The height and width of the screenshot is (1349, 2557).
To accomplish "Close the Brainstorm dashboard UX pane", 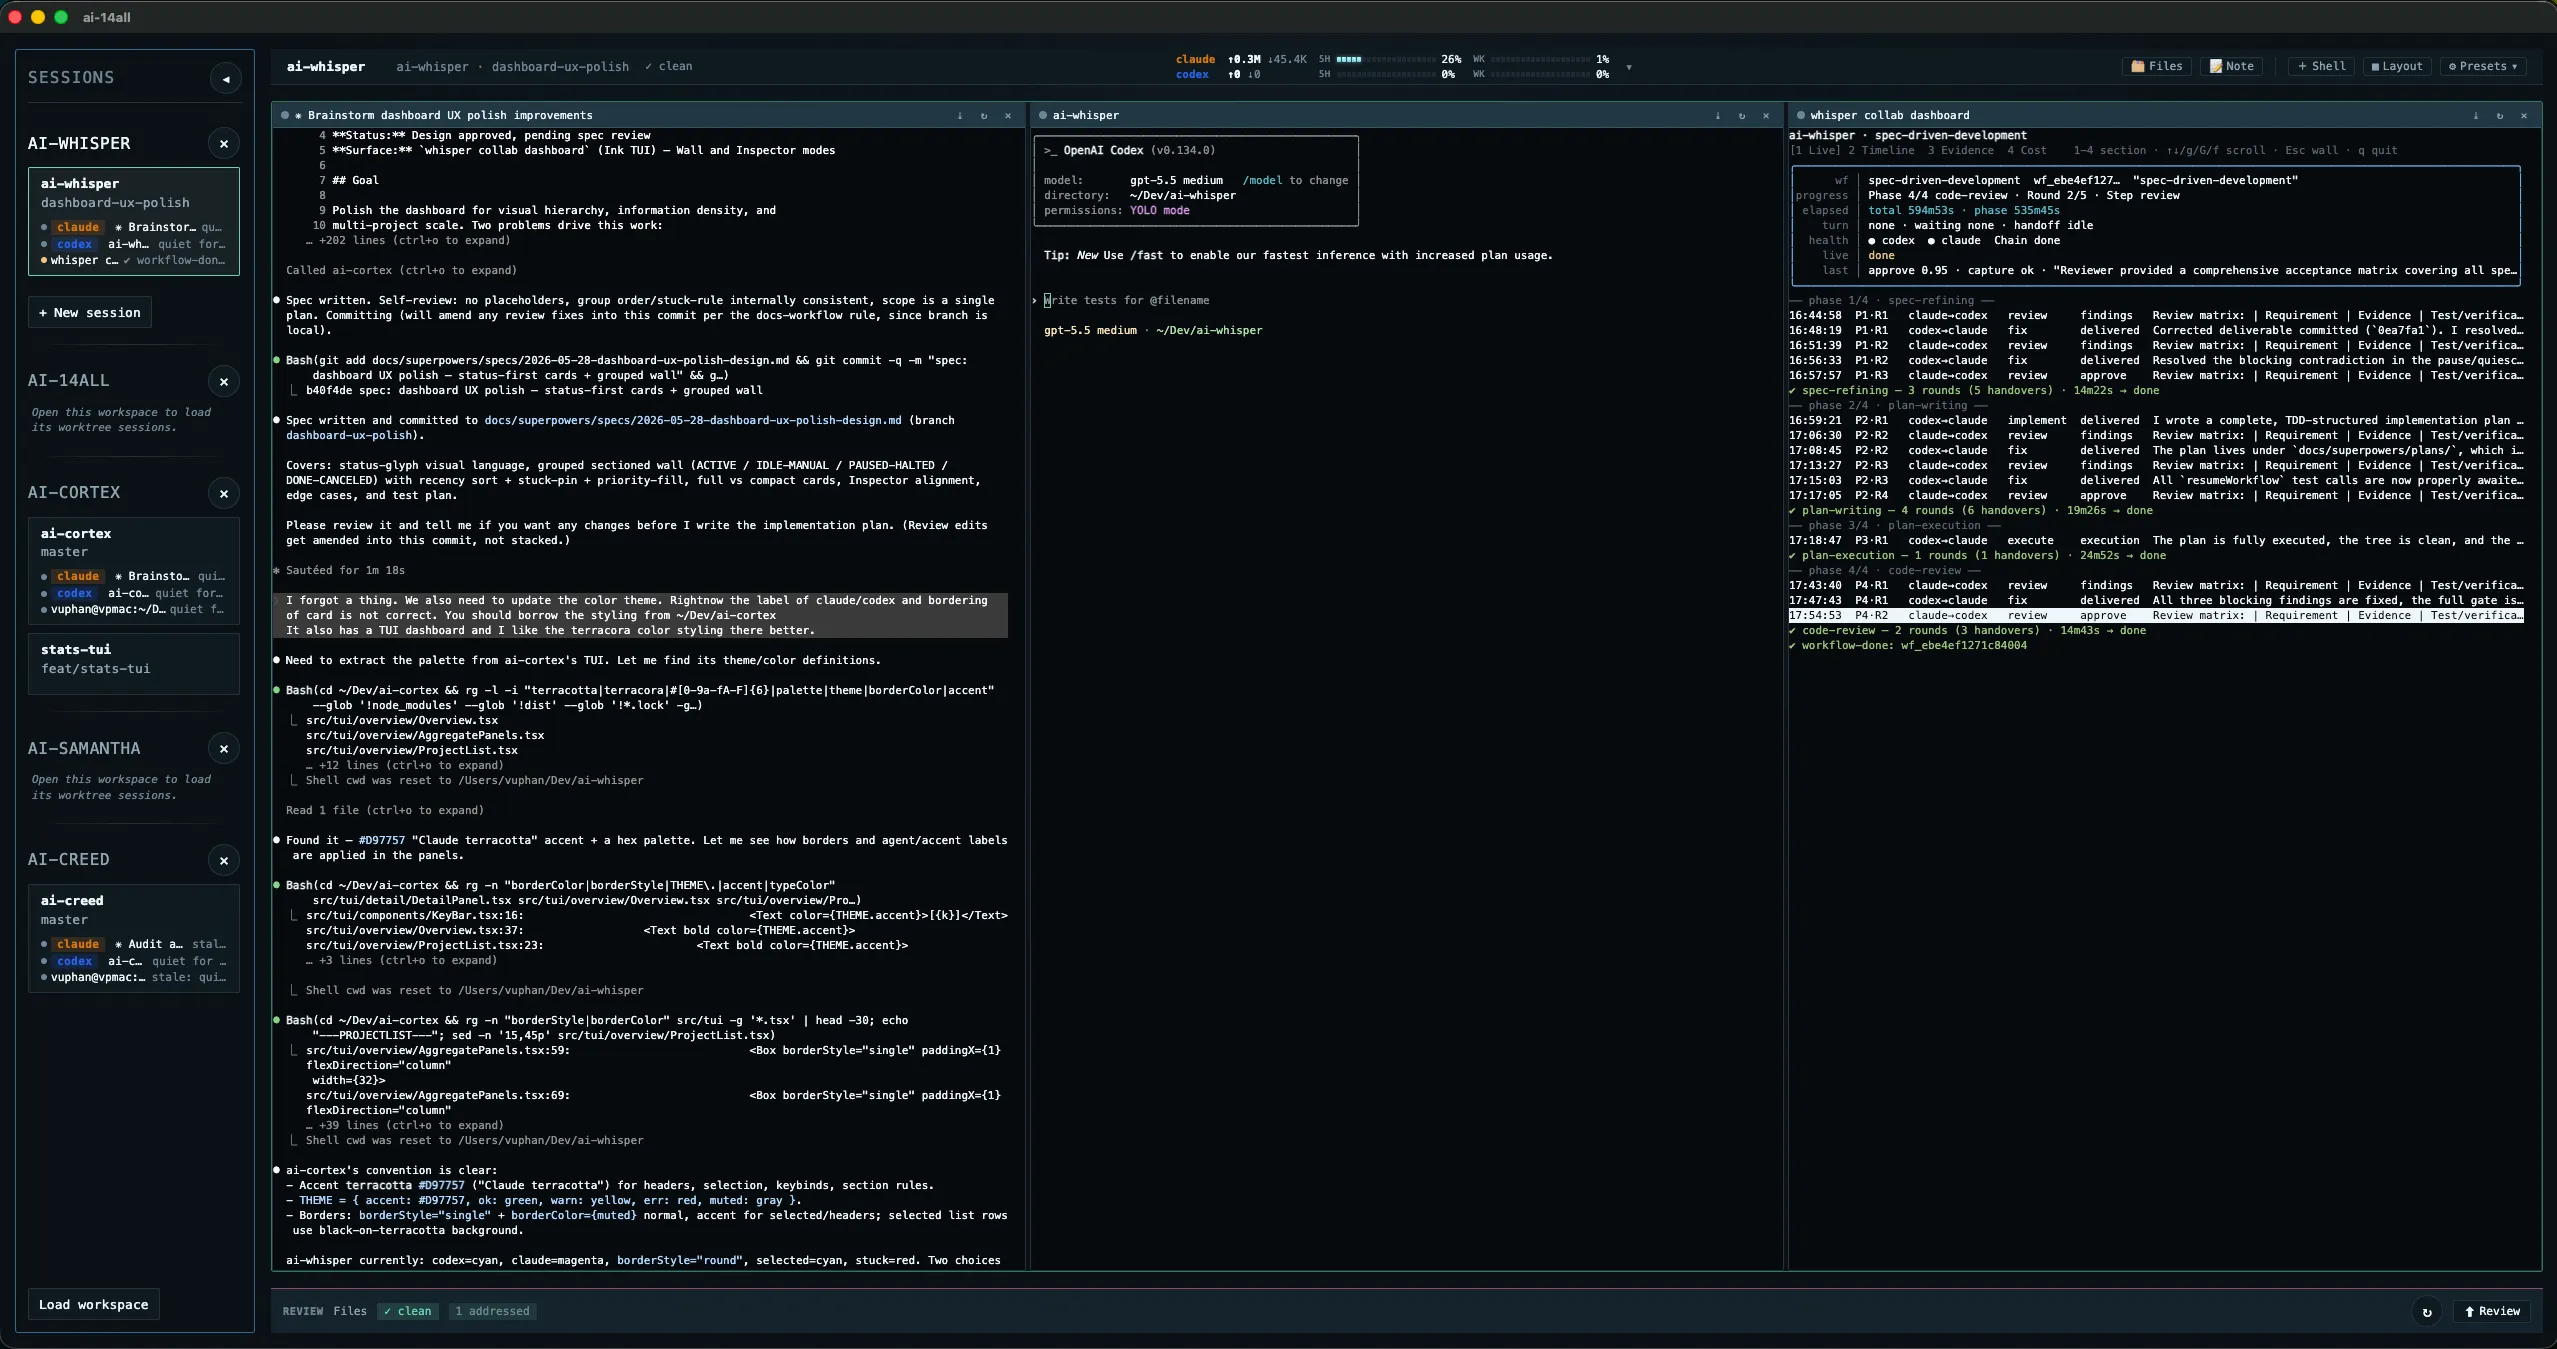I will (1008, 116).
